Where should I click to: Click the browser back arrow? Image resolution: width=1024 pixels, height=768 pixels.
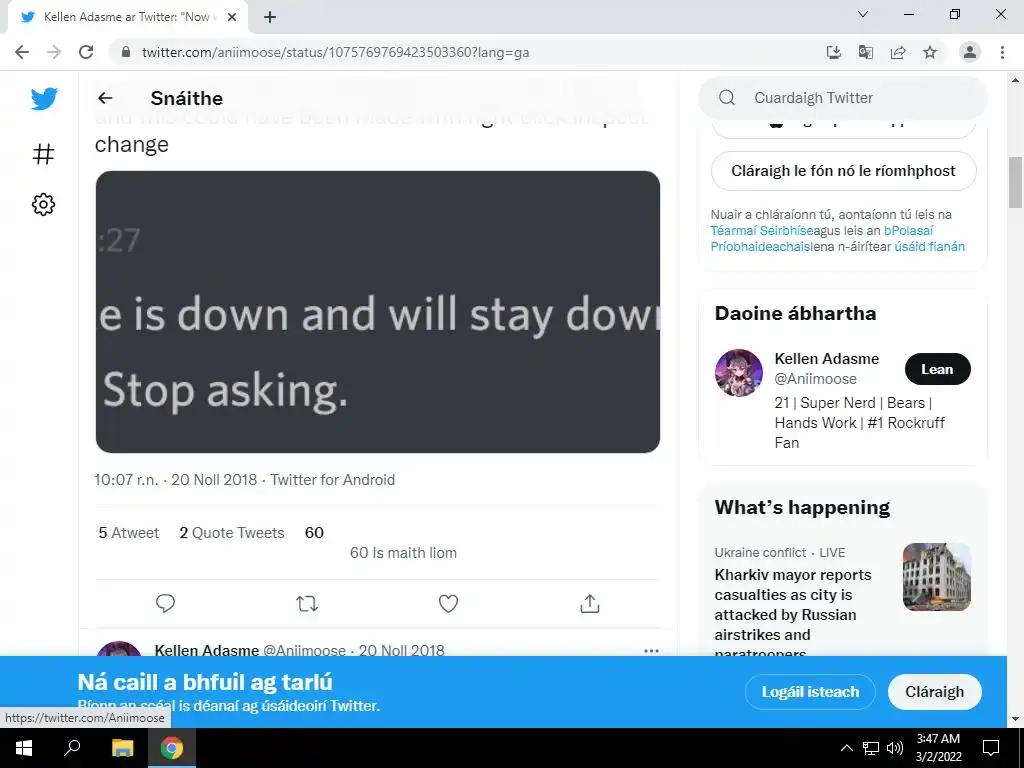click(x=22, y=52)
